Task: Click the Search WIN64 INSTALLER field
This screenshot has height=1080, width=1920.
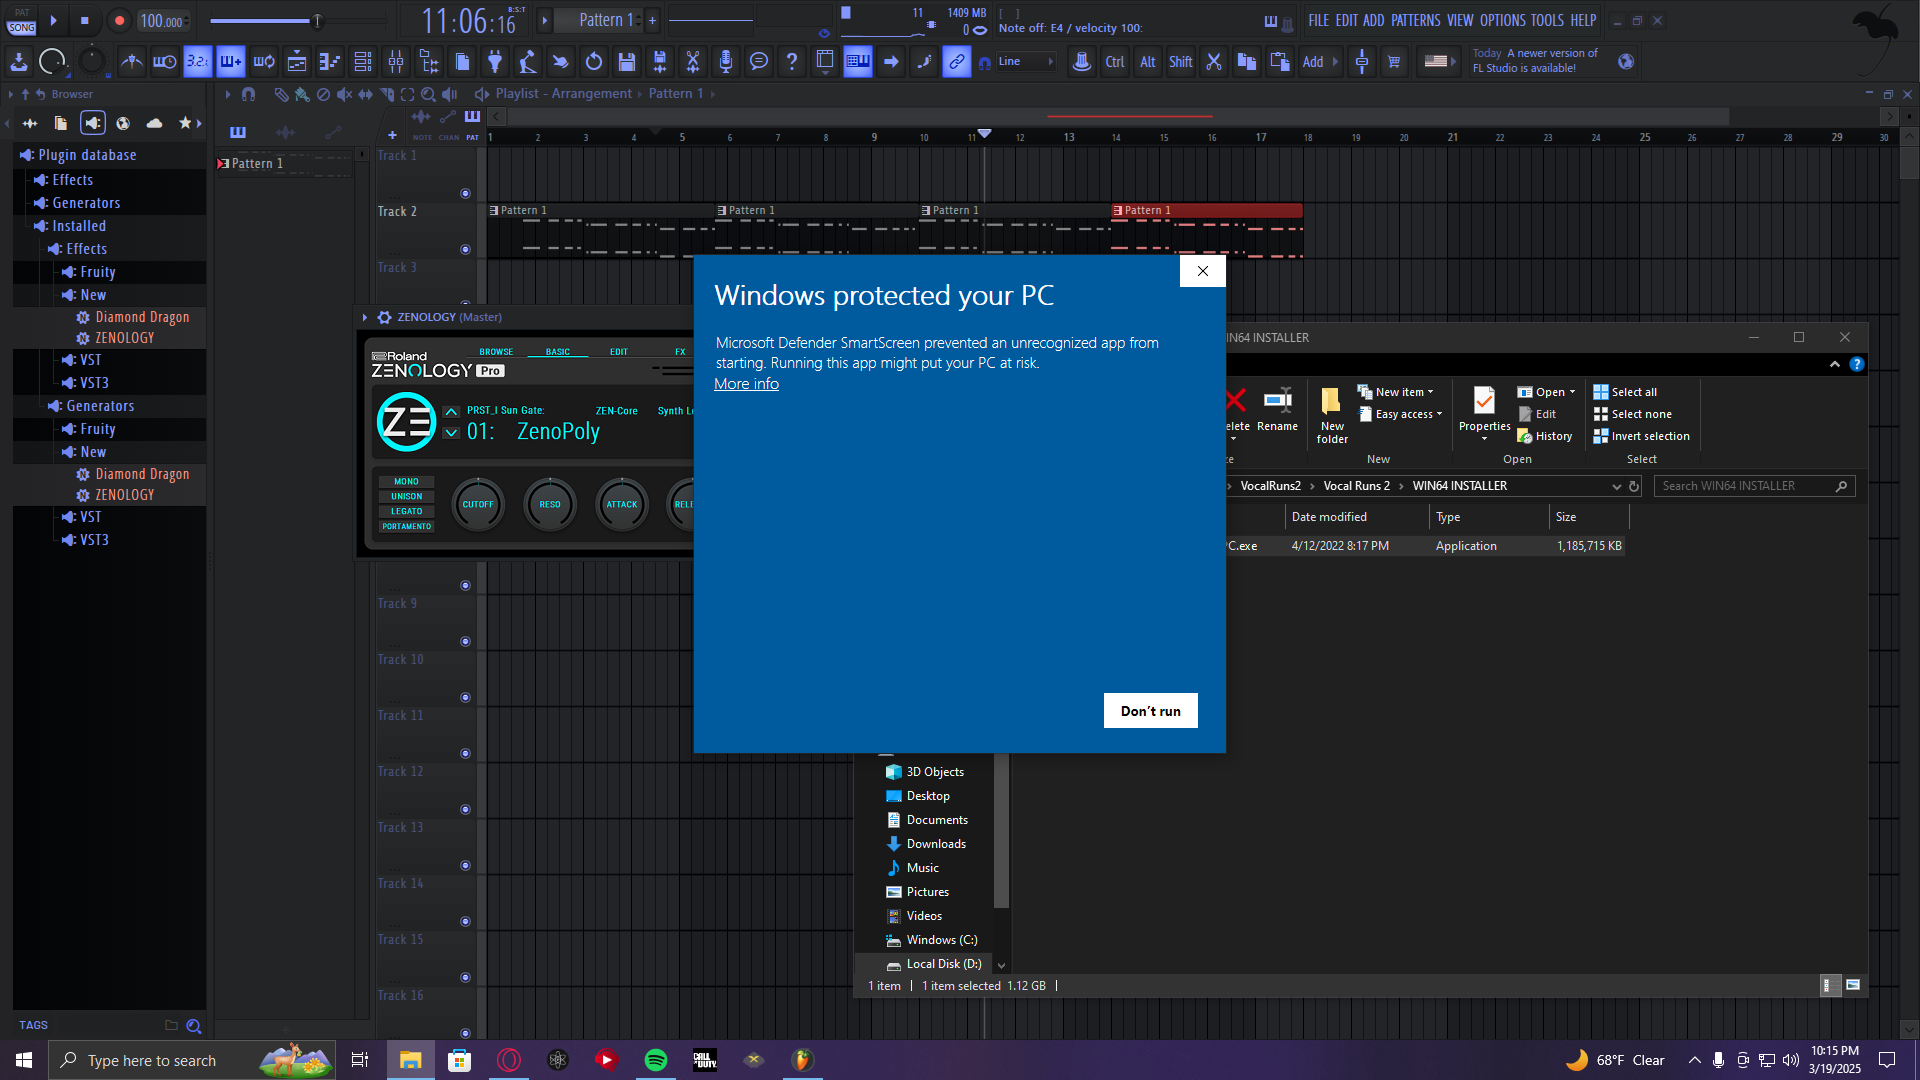Action: [x=1745, y=486]
